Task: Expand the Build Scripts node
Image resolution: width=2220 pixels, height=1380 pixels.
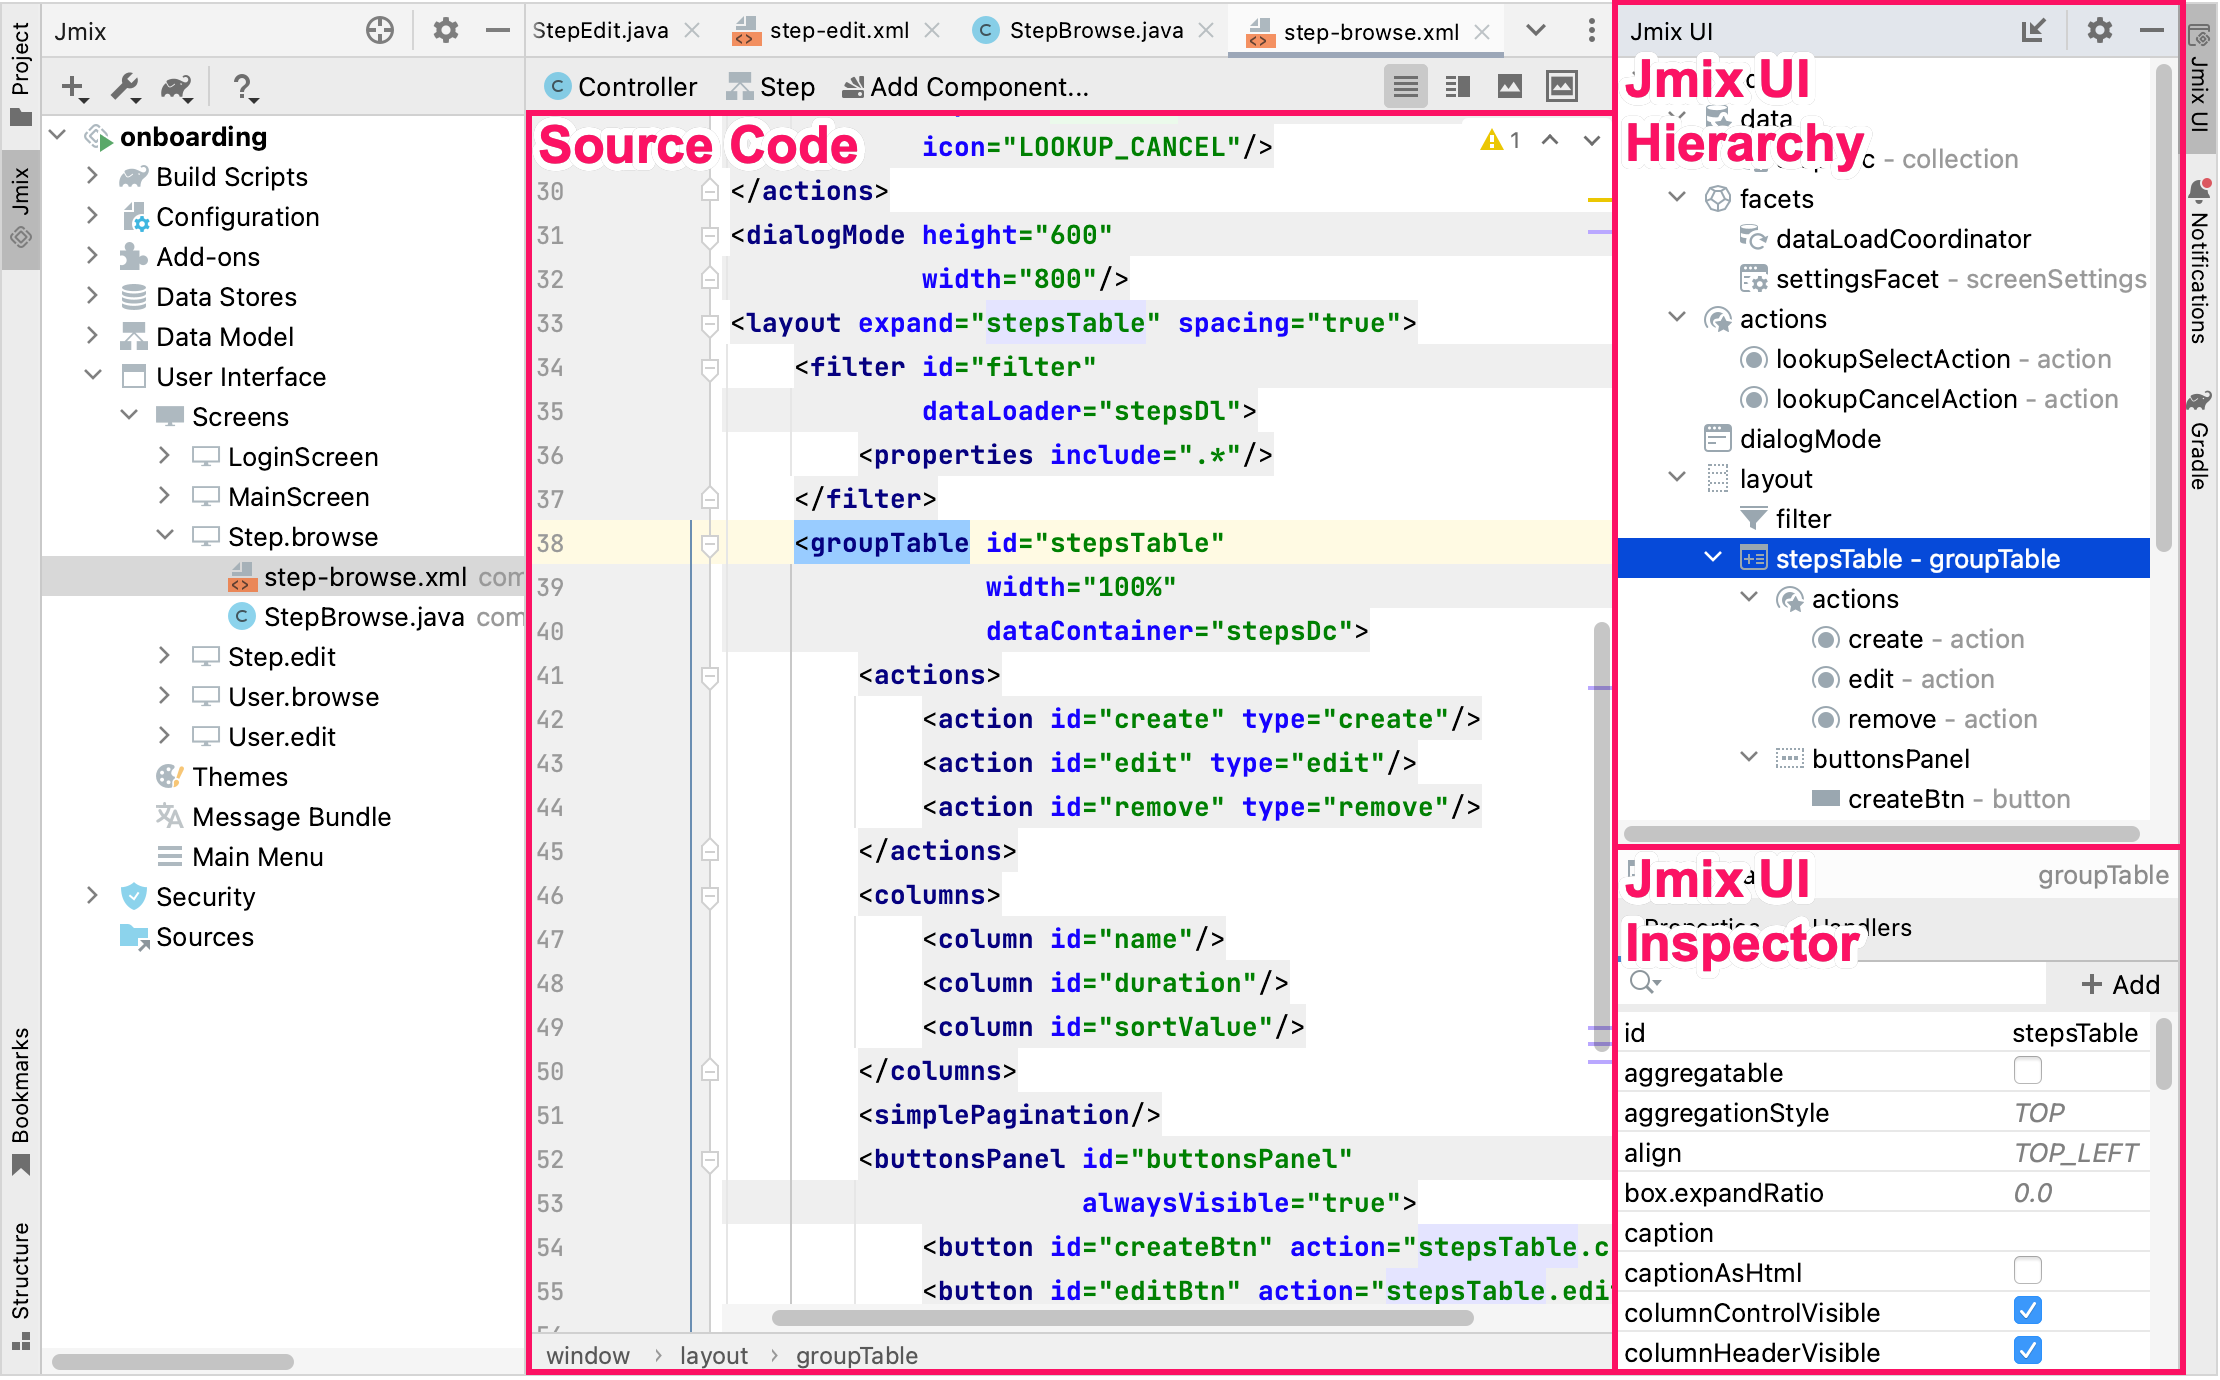Action: click(x=92, y=175)
